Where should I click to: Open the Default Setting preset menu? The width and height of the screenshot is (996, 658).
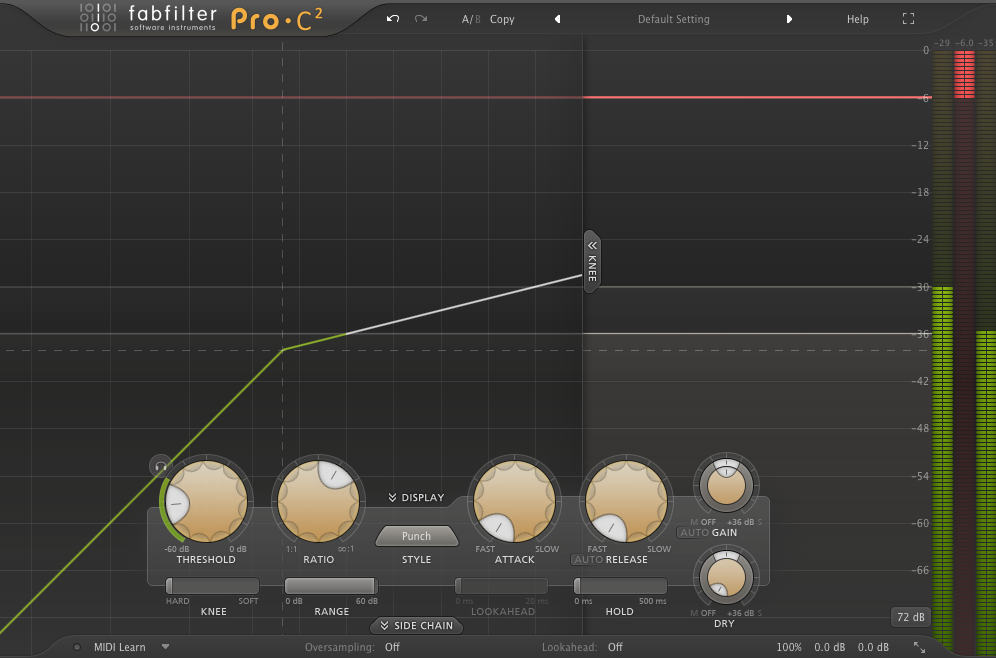click(673, 19)
